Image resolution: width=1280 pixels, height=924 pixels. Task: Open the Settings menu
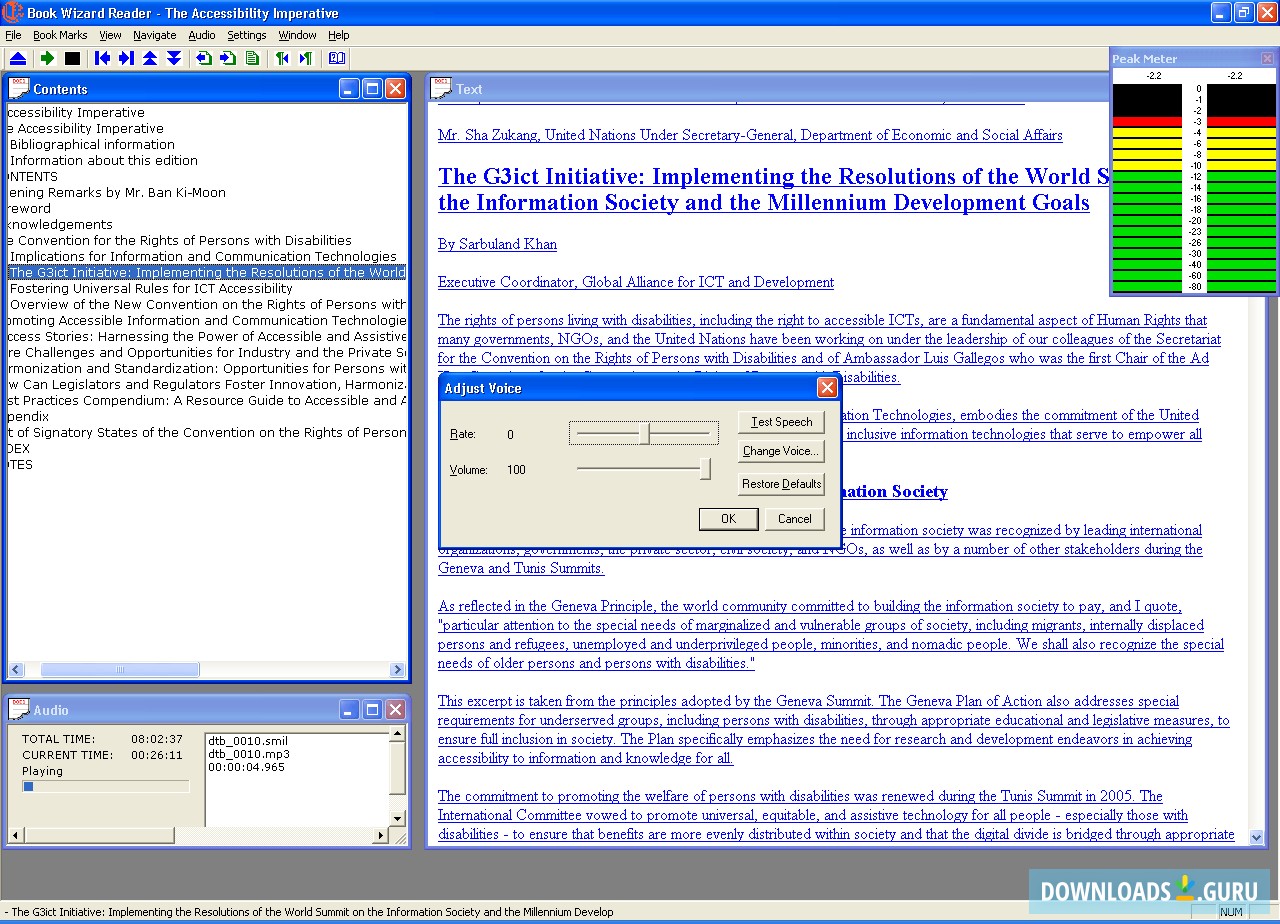click(x=247, y=35)
